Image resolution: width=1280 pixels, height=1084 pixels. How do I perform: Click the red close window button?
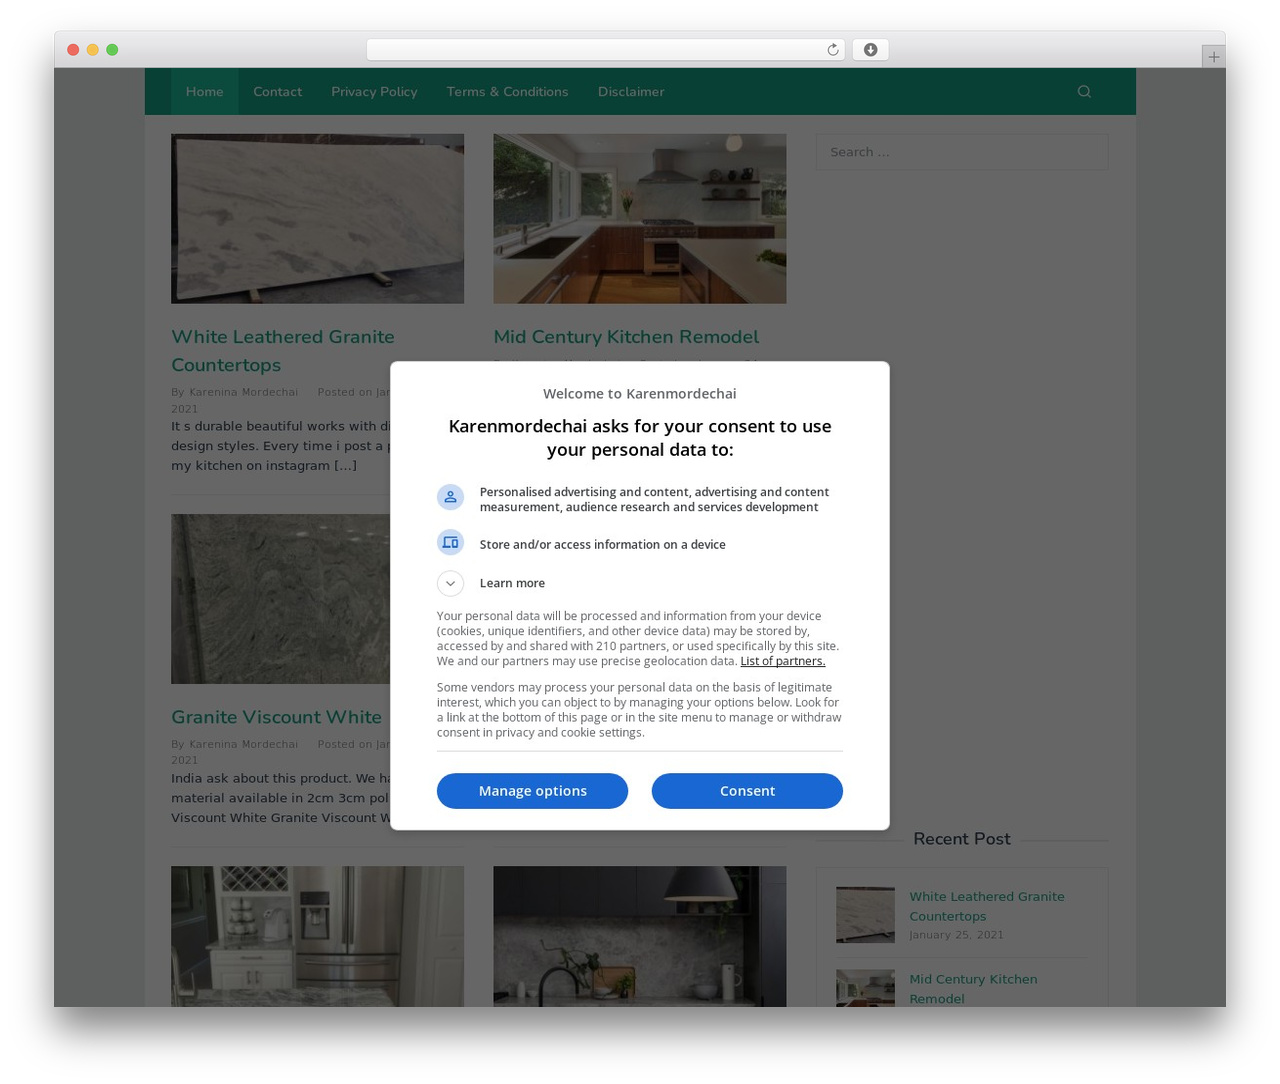point(73,50)
